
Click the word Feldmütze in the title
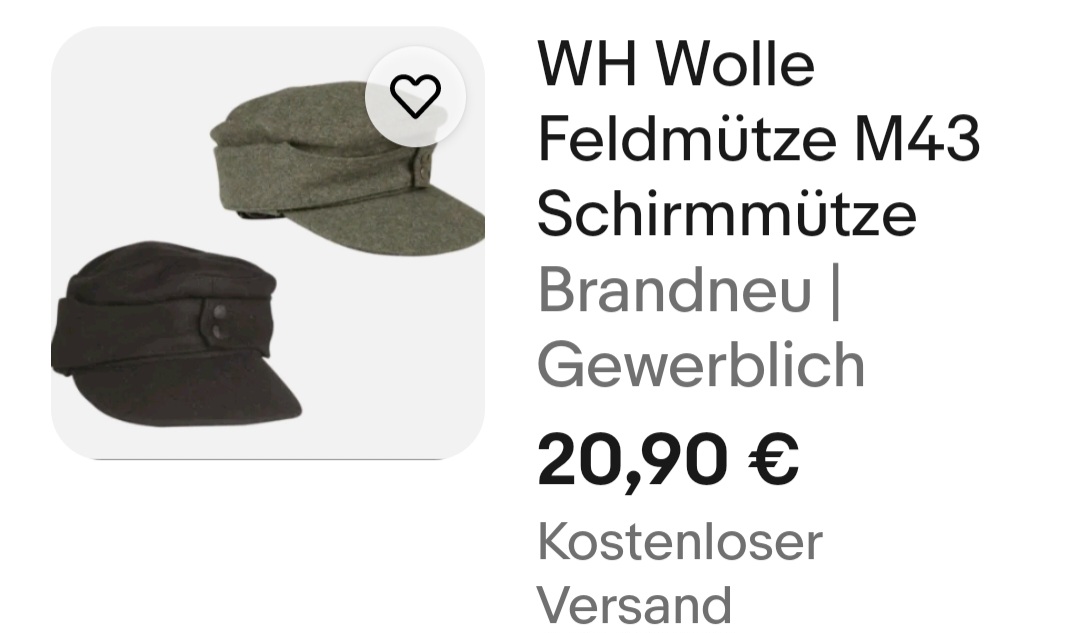click(687, 140)
